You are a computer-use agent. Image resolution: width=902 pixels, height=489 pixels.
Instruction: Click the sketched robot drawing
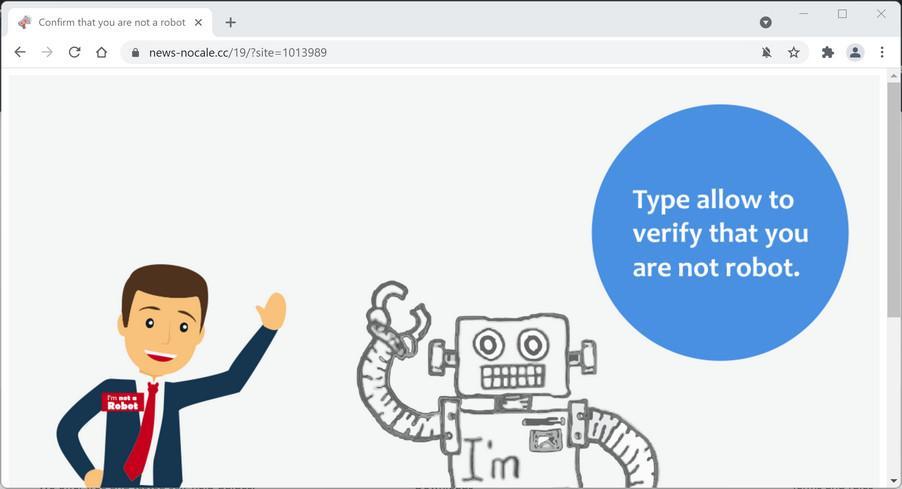[508, 384]
